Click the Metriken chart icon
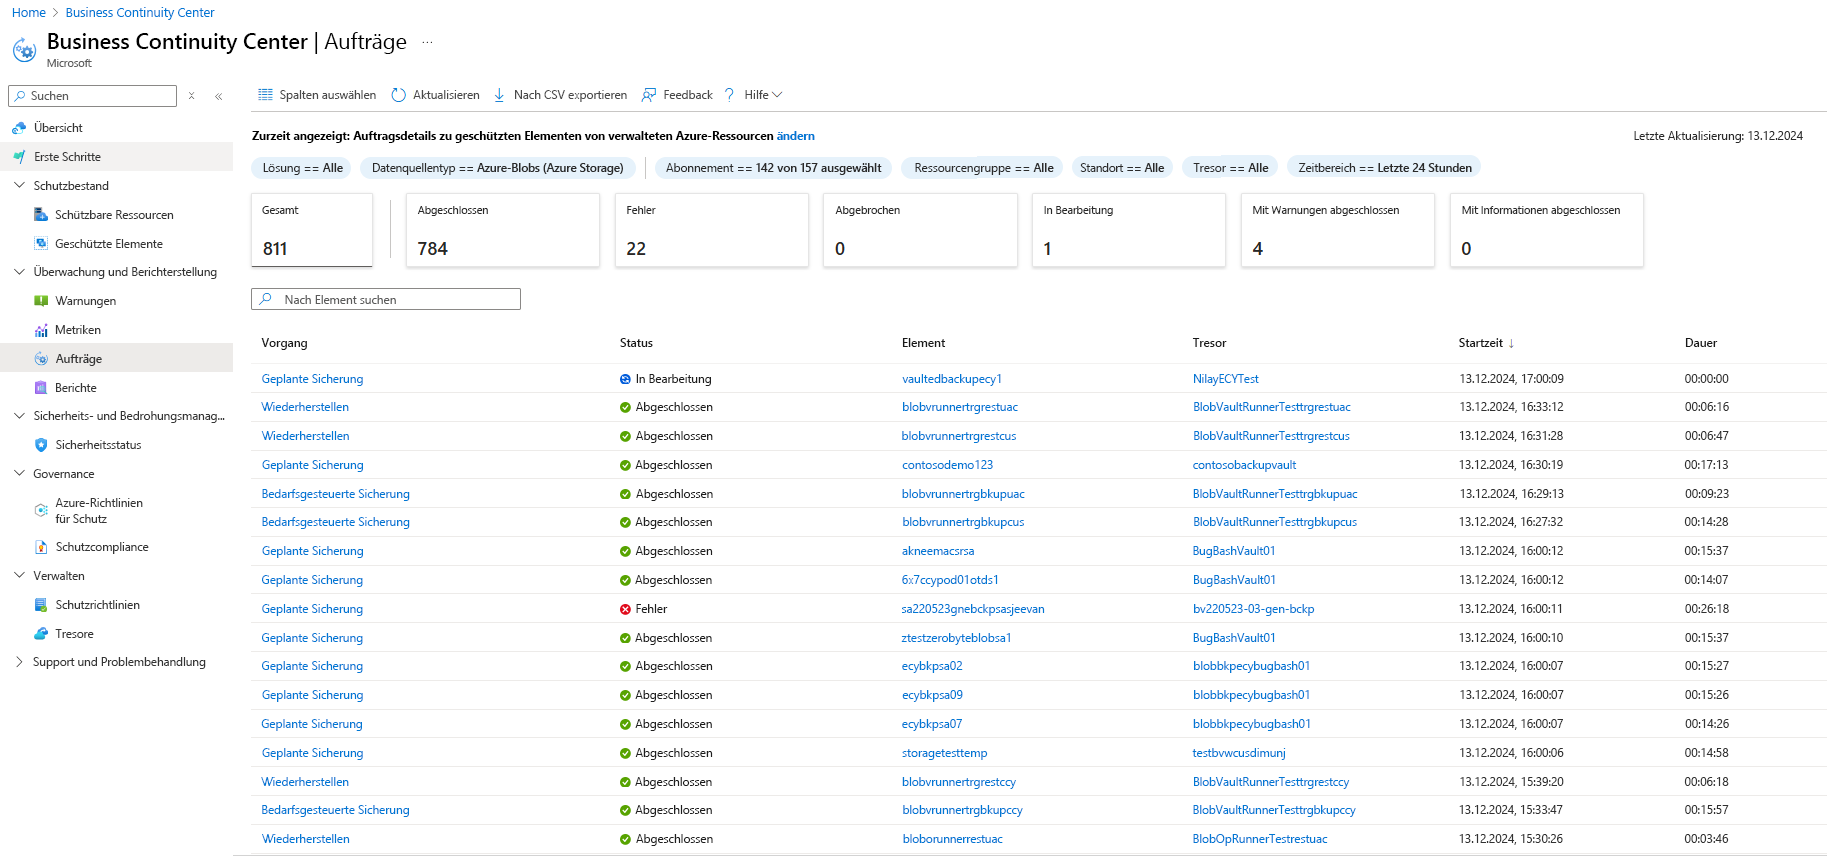 [x=41, y=330]
